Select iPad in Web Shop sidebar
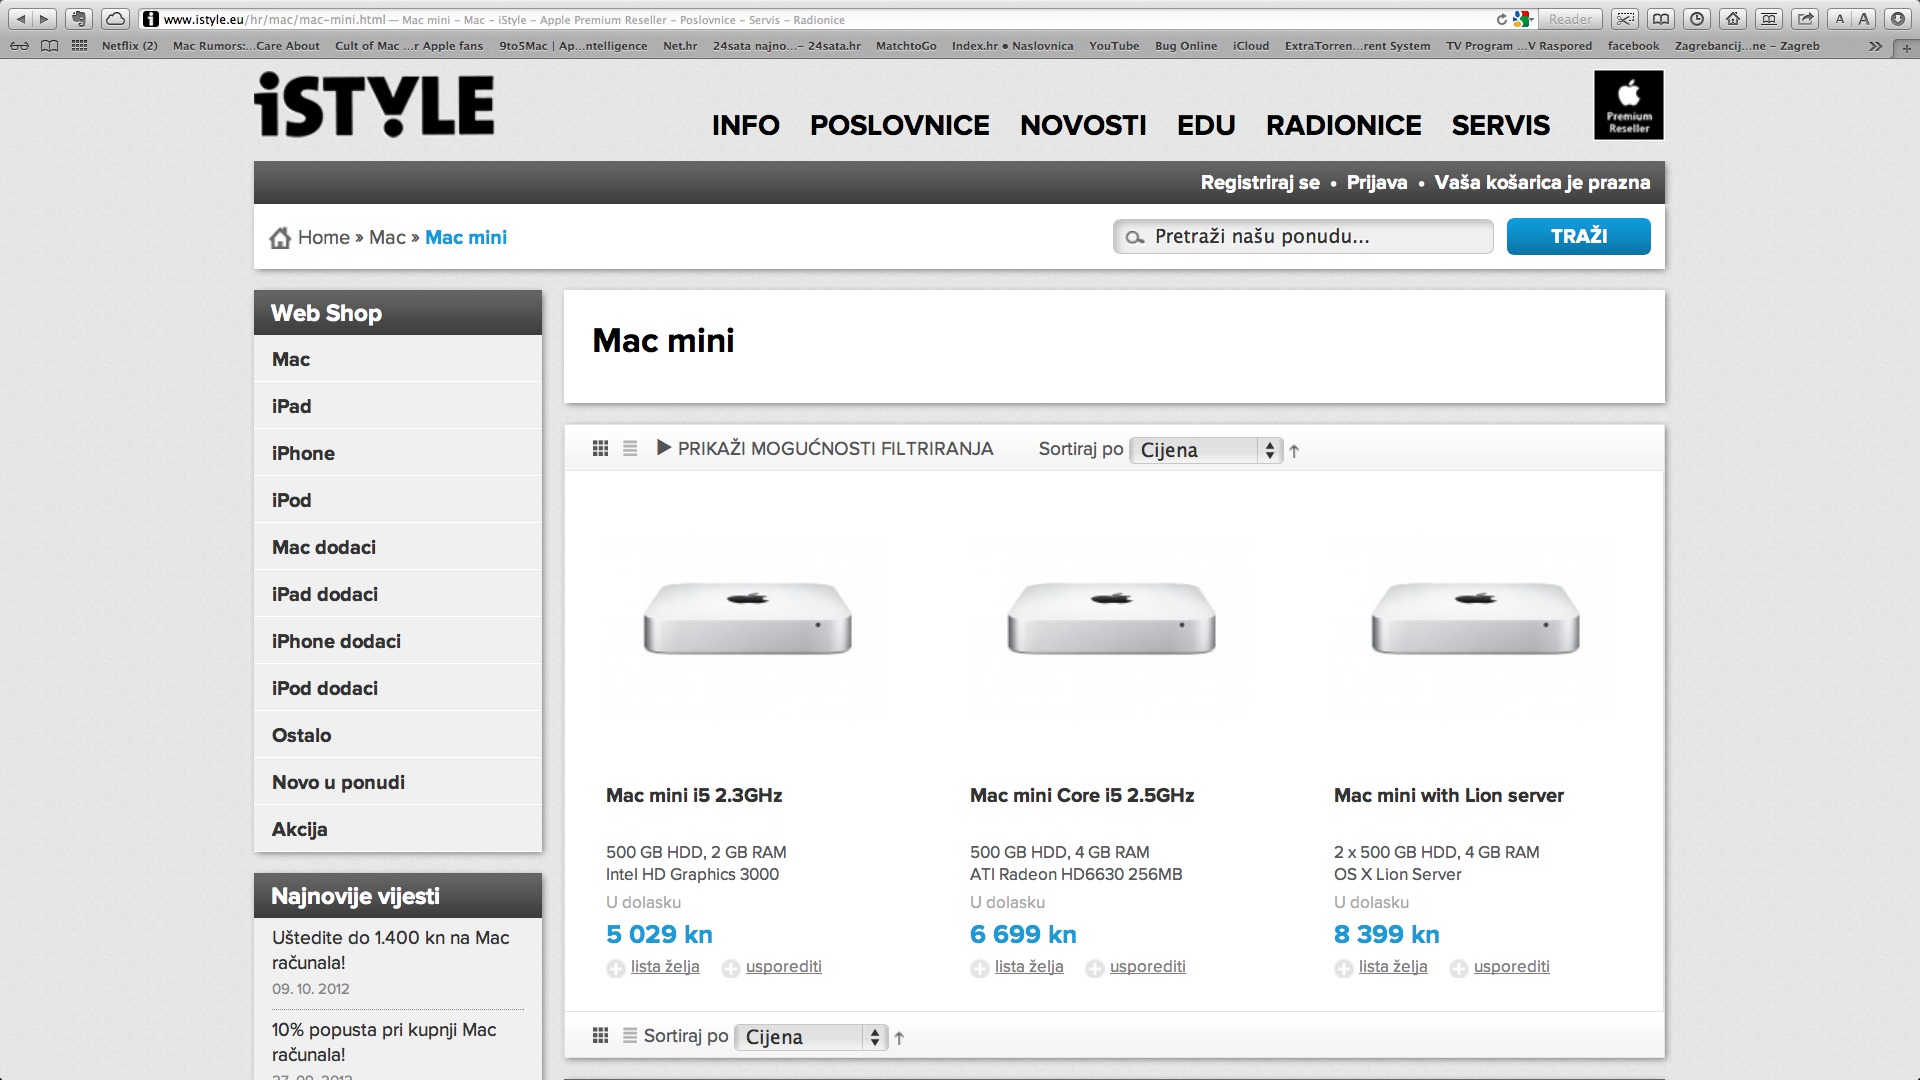This screenshot has height=1080, width=1920. tap(398, 406)
